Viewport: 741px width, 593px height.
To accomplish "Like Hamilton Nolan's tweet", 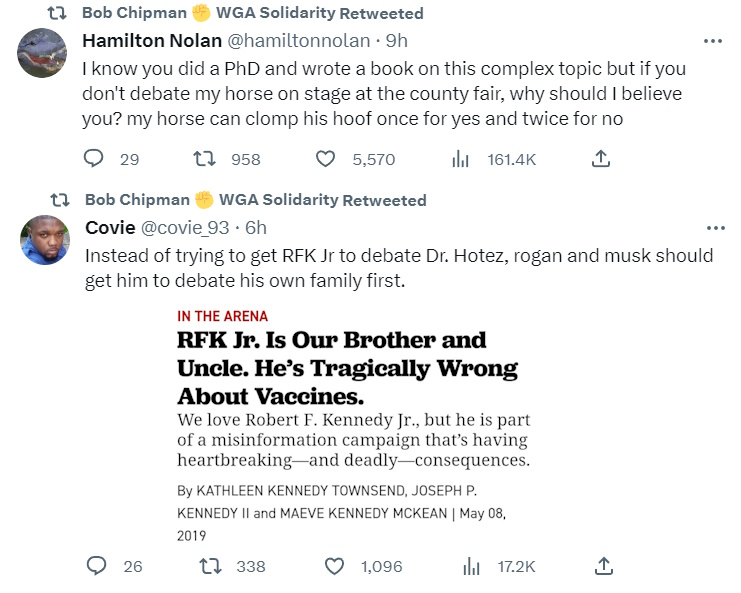I will (x=325, y=159).
